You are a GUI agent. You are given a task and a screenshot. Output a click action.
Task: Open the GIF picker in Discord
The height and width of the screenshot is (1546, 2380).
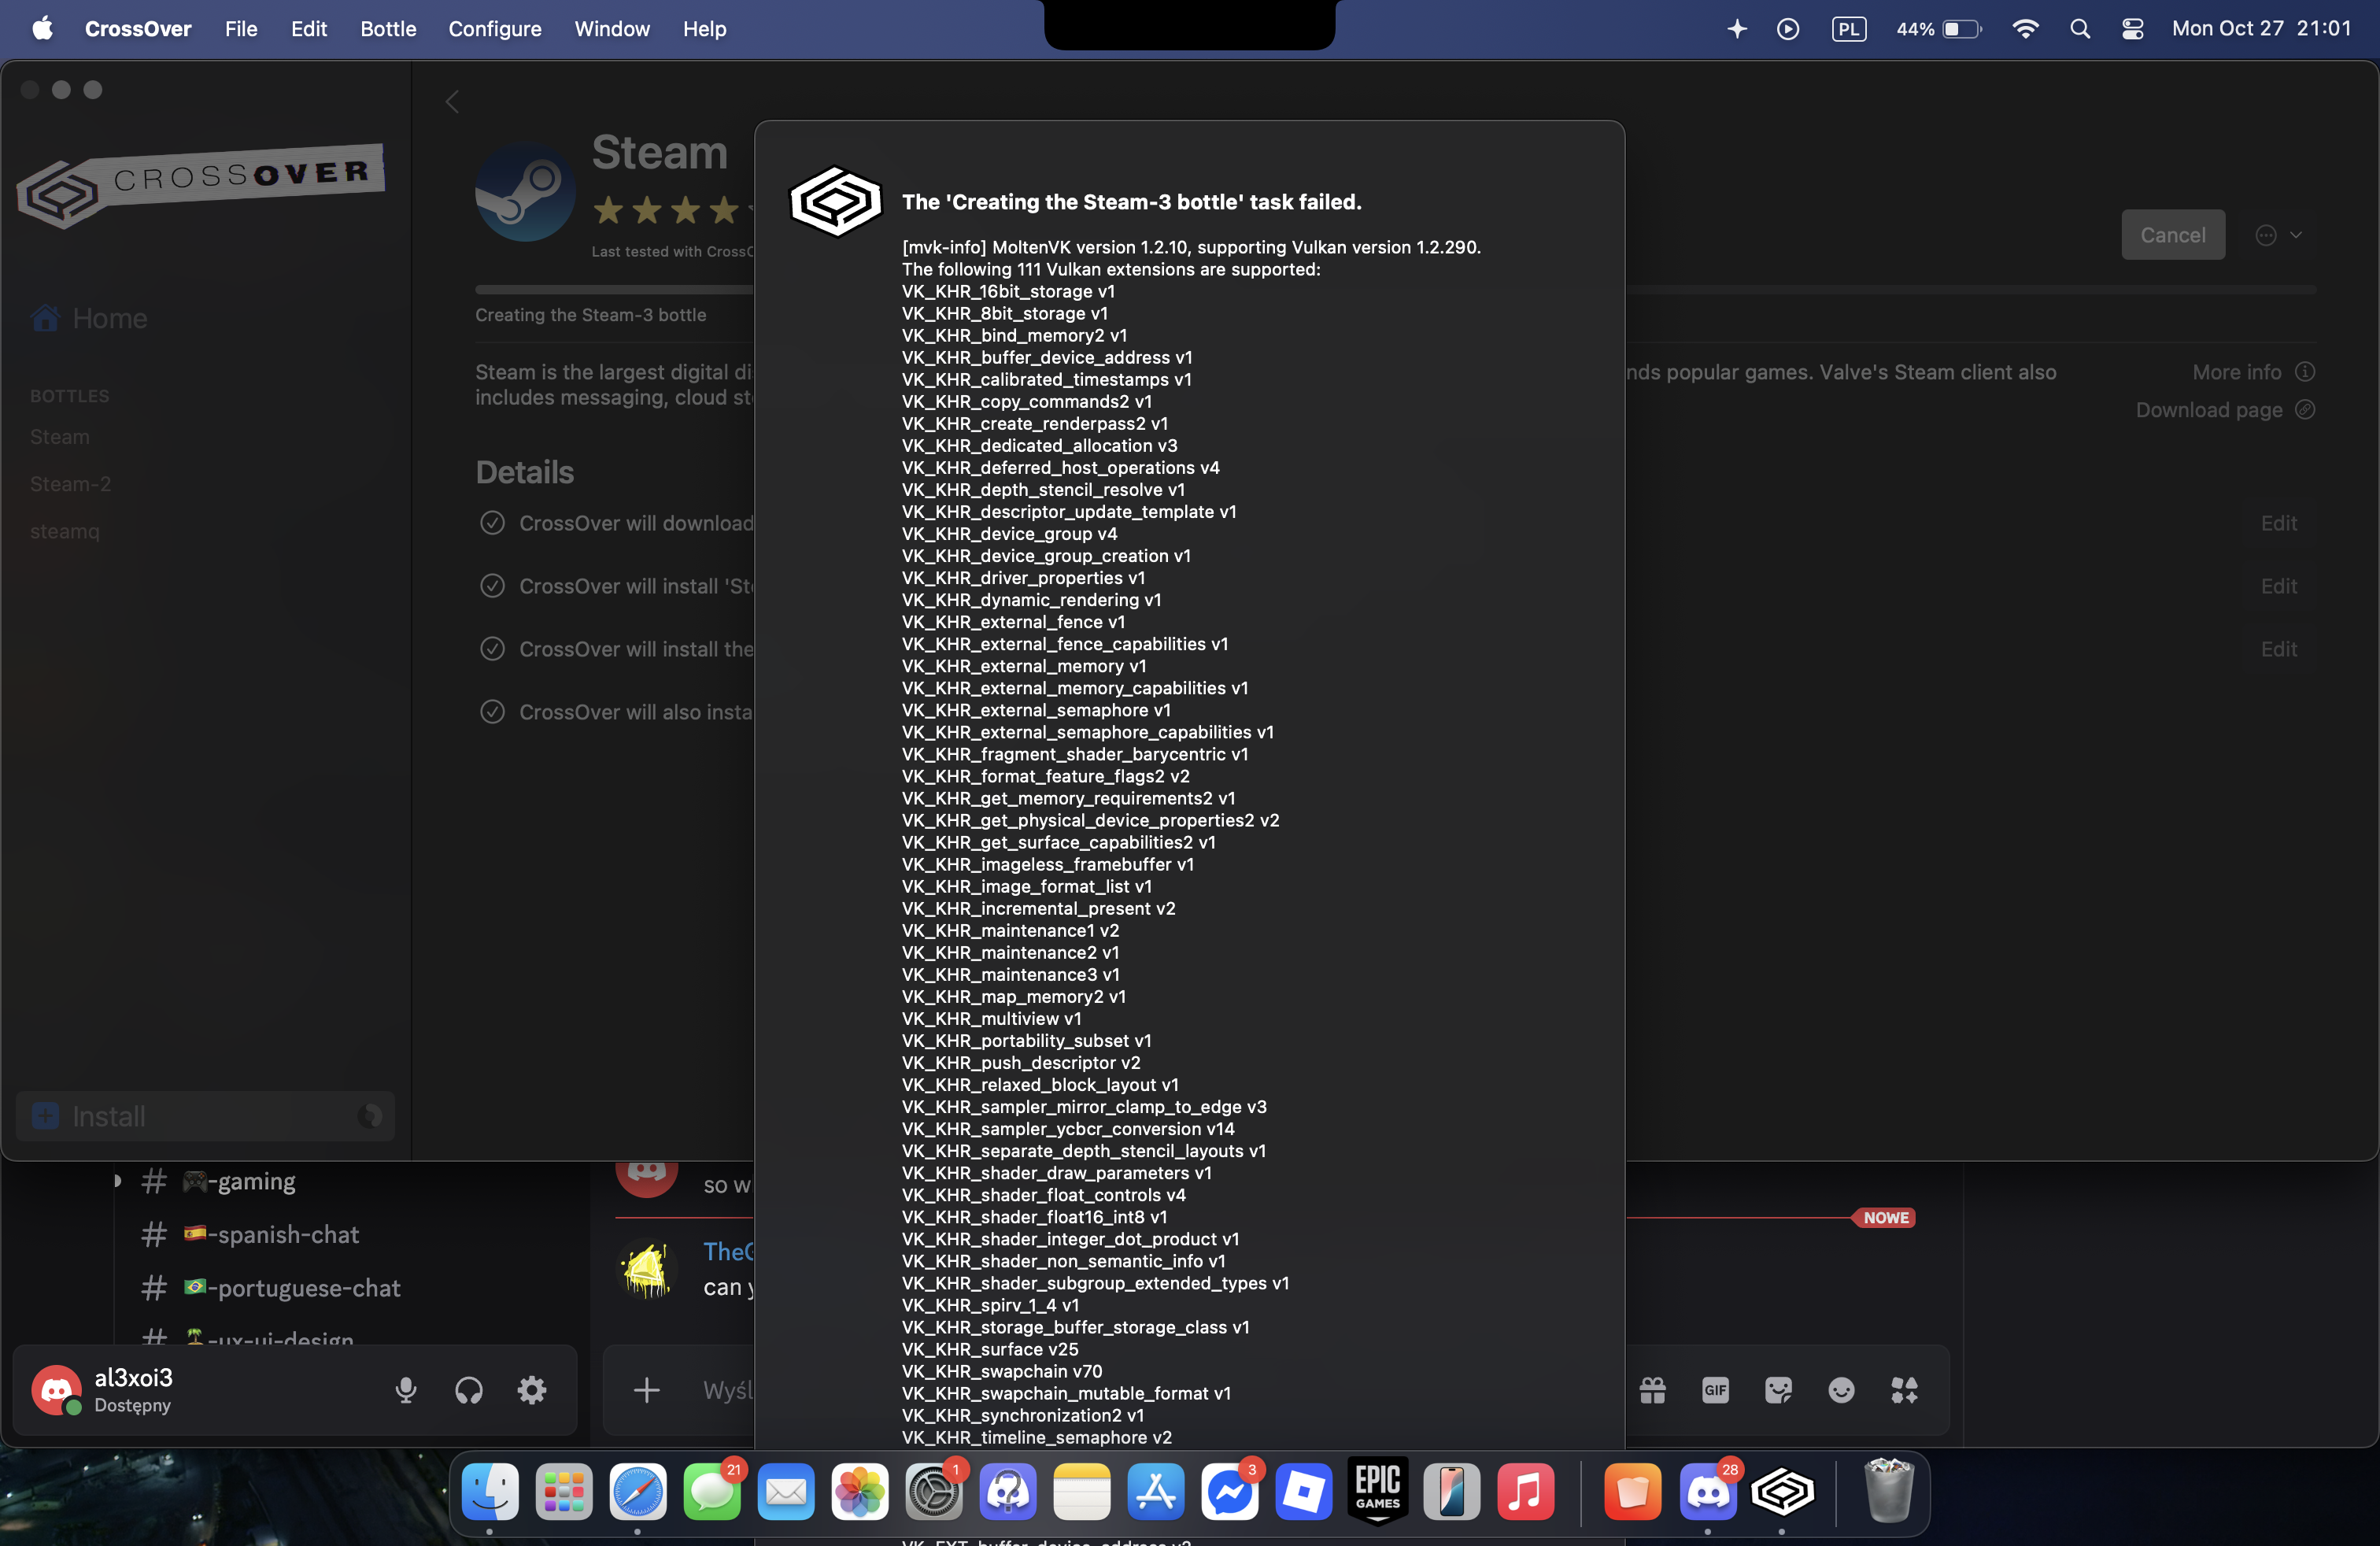(1715, 1390)
